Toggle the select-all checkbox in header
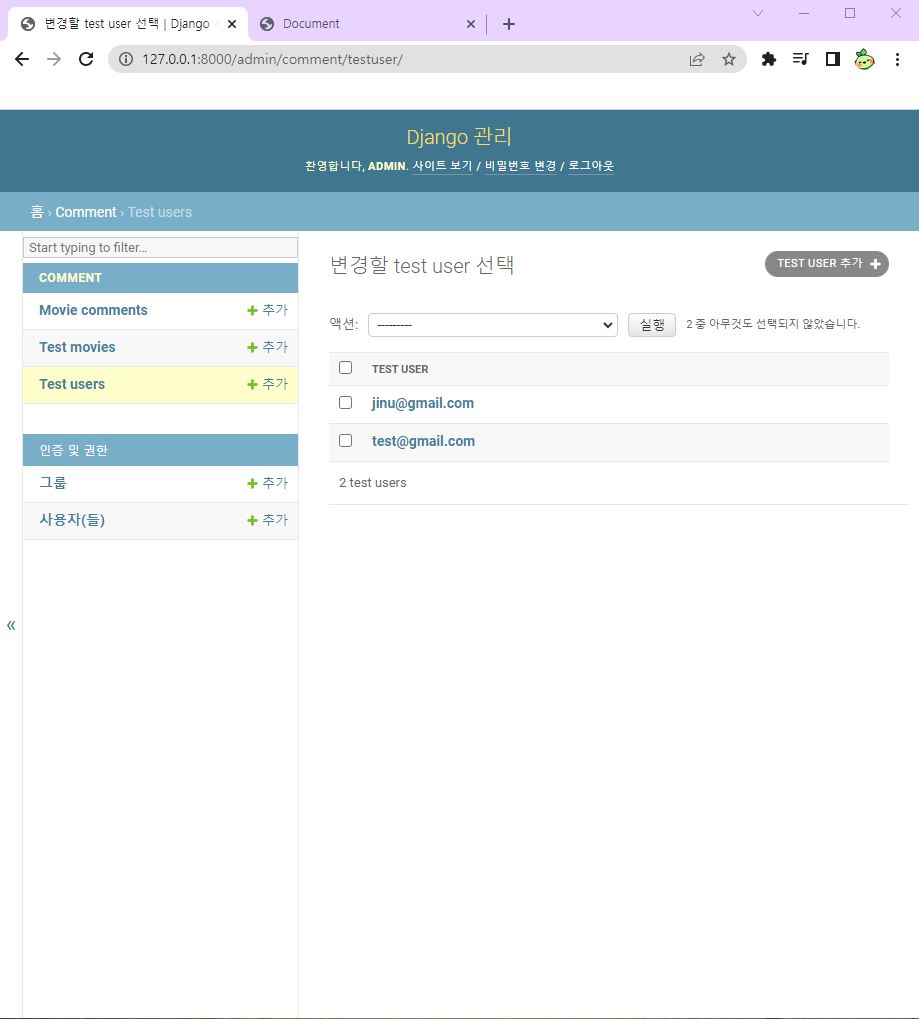919x1019 pixels. click(346, 368)
